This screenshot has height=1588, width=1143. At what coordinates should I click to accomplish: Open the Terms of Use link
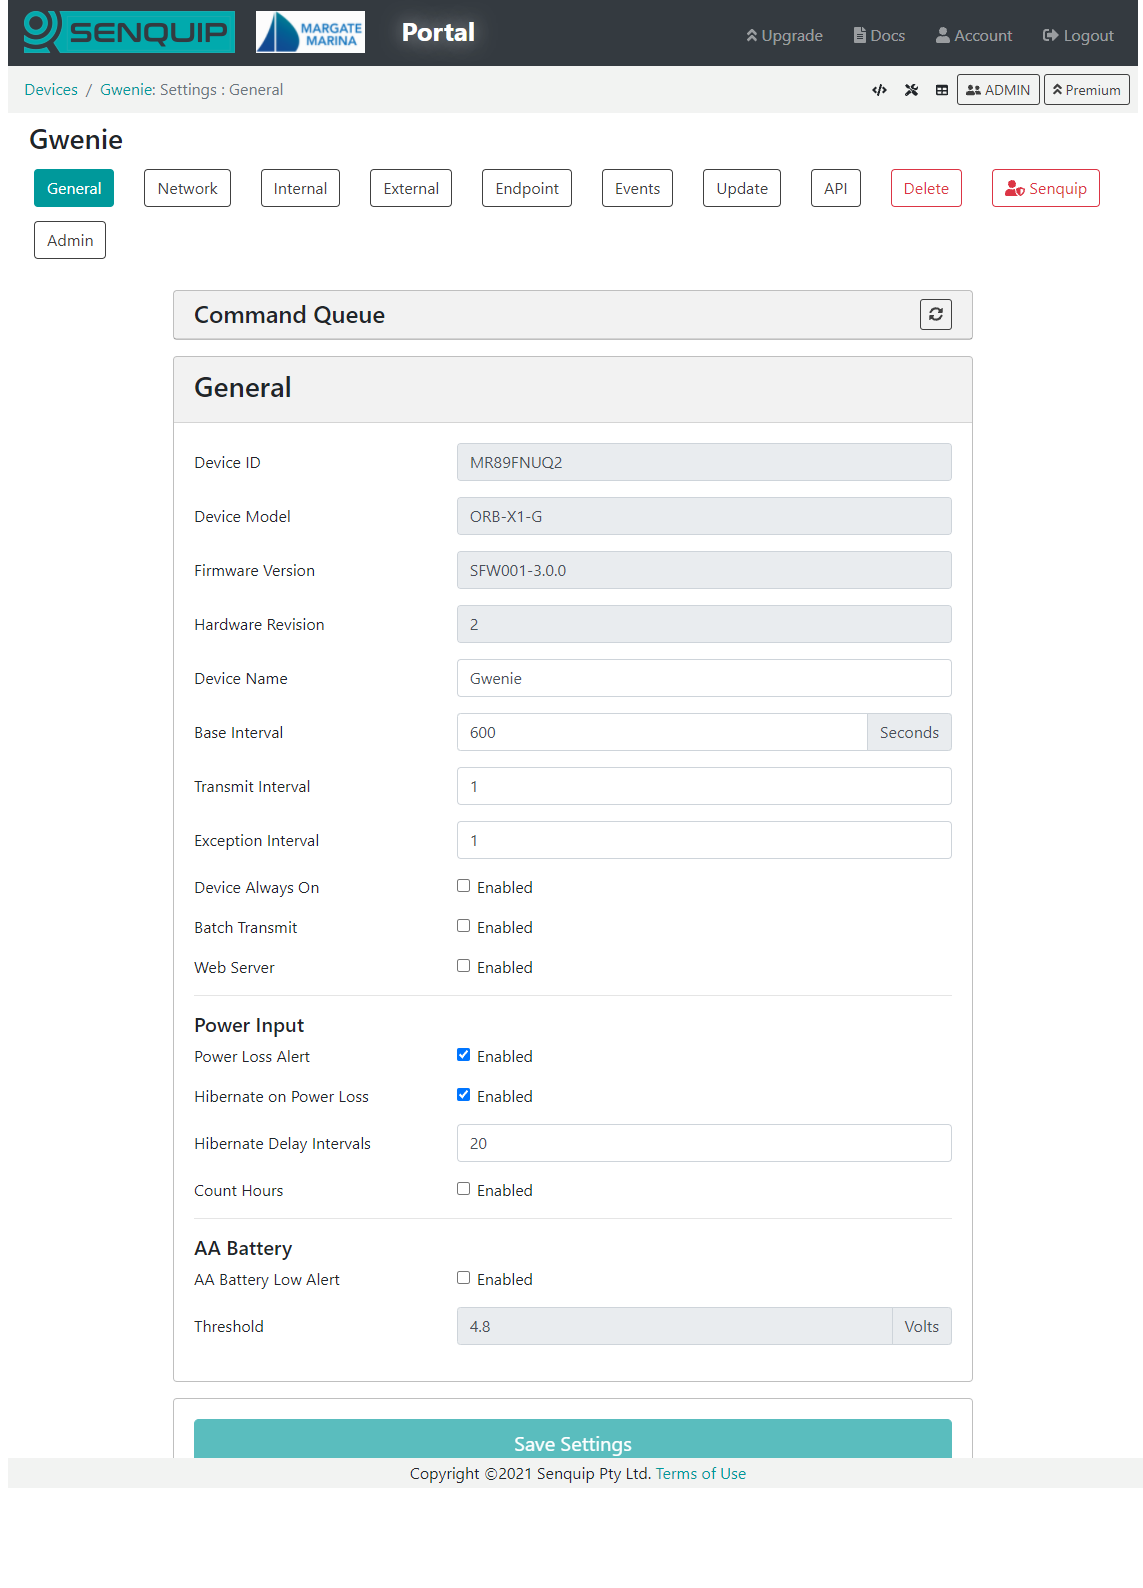click(x=701, y=1473)
